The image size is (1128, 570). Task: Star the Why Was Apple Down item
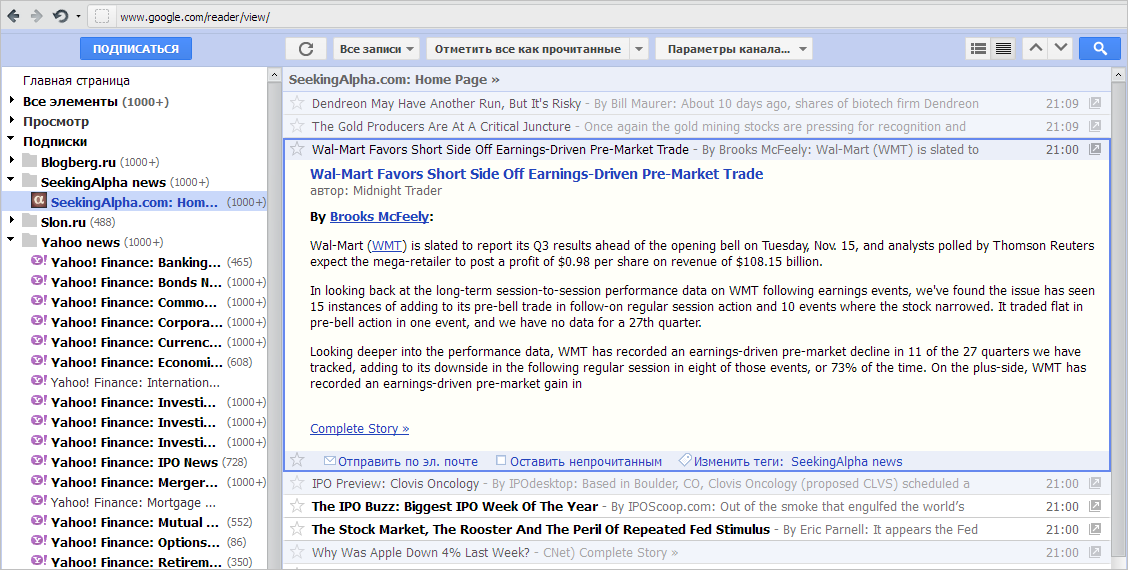(x=297, y=552)
